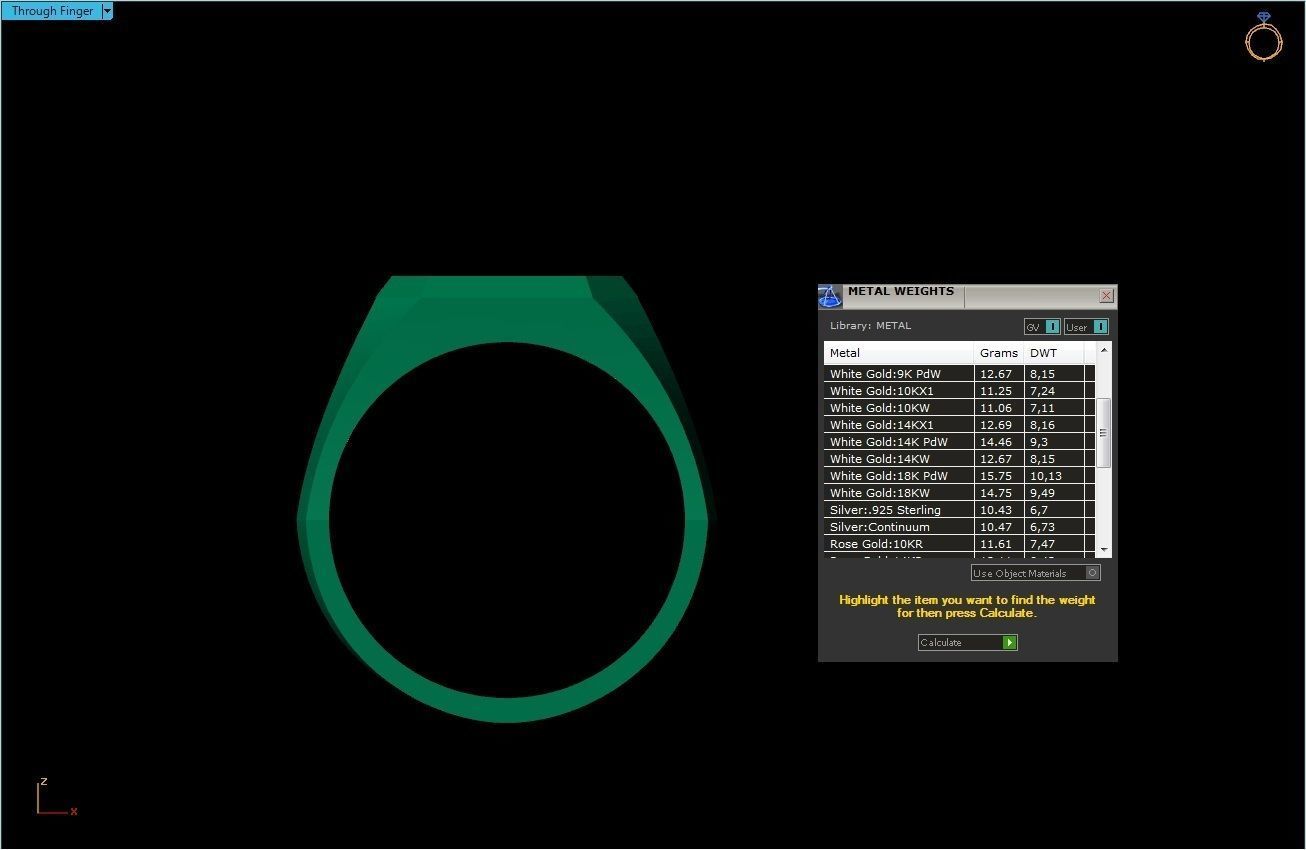
Task: Open the Through Finger viewport dropdown arrow
Action: (107, 11)
